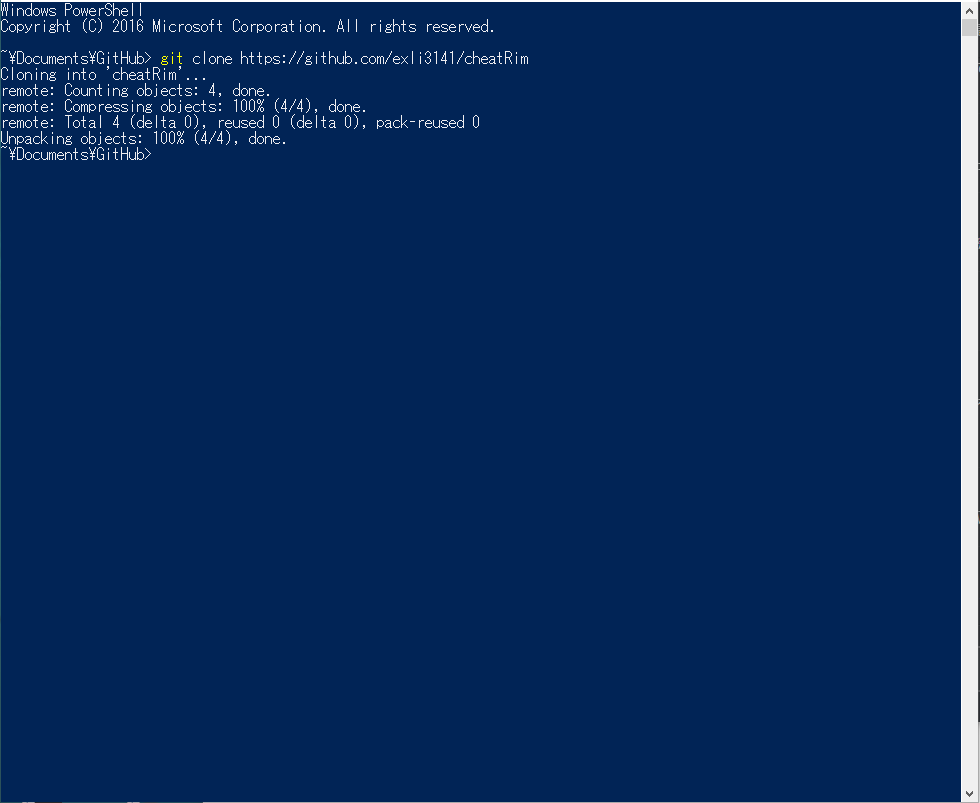Click the Microsoft Corporation copyright line

point(248,26)
